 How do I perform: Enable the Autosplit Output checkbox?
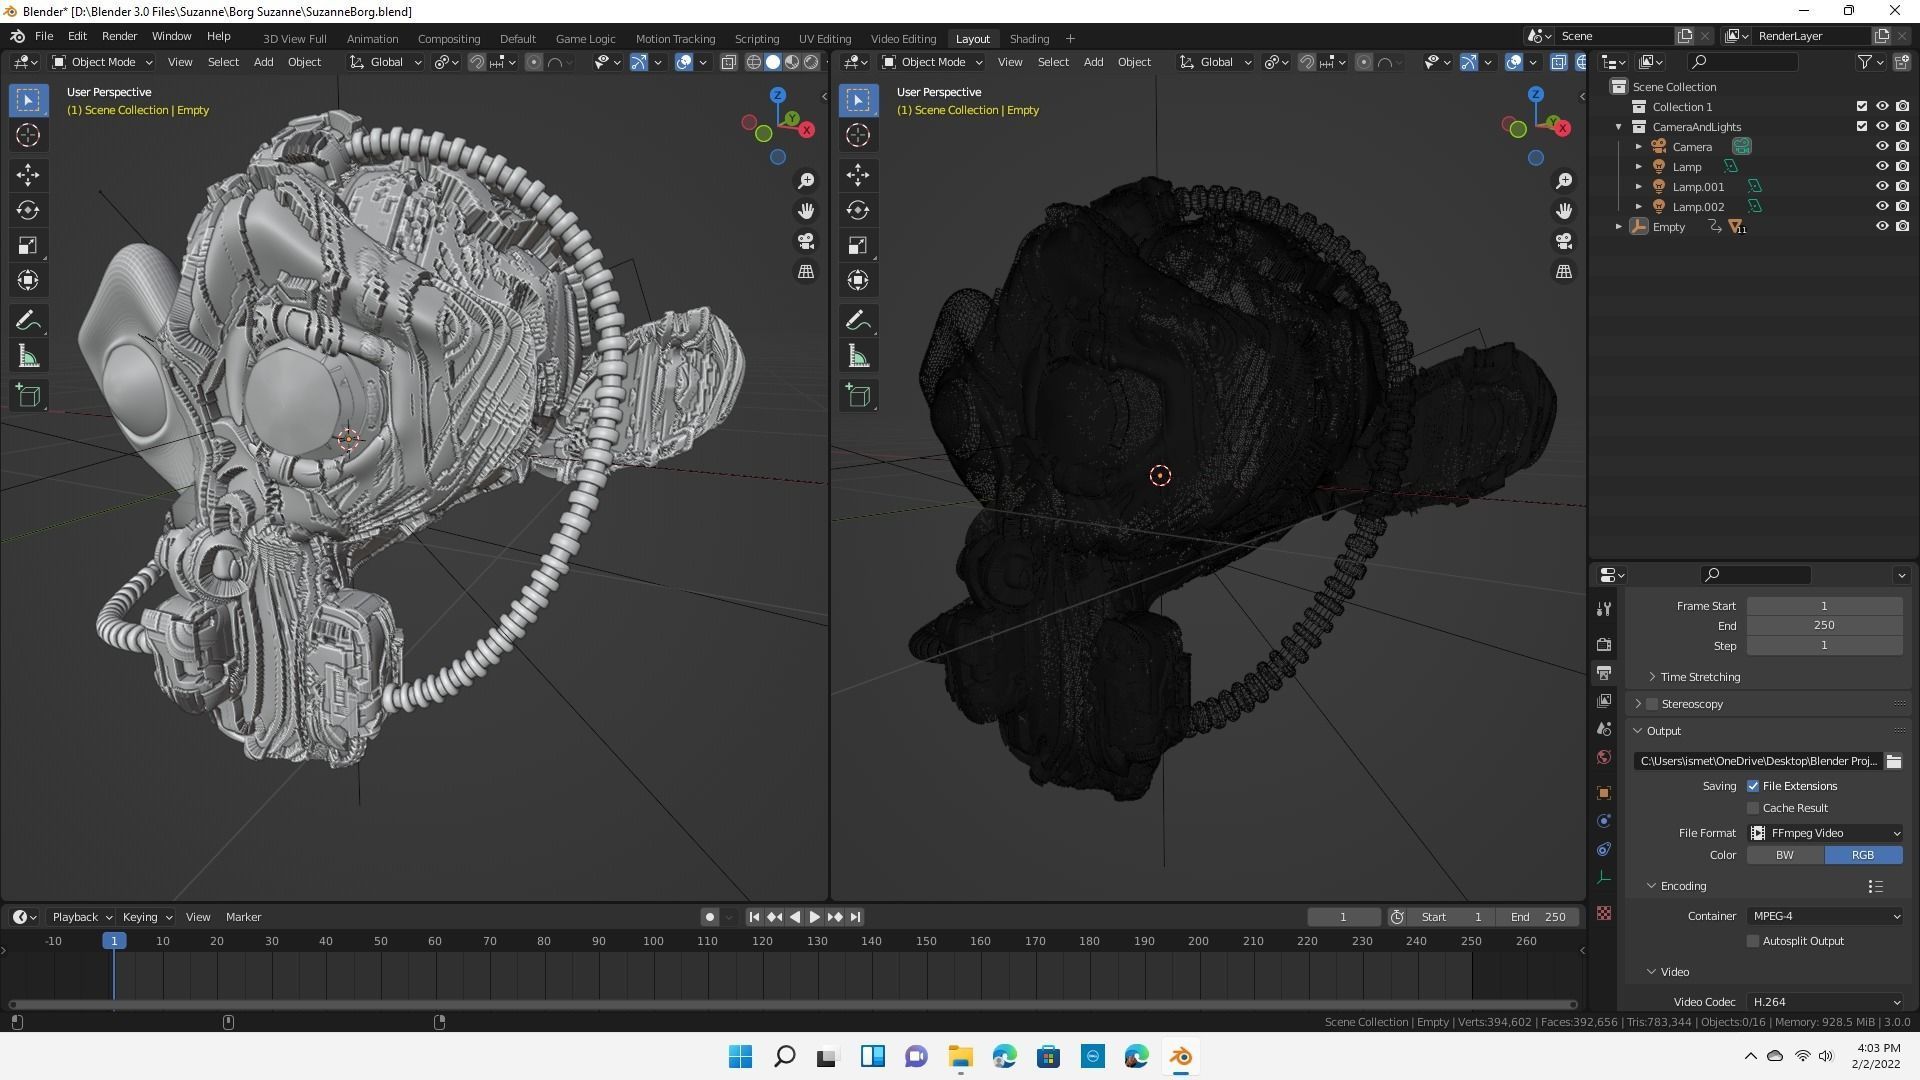1753,941
